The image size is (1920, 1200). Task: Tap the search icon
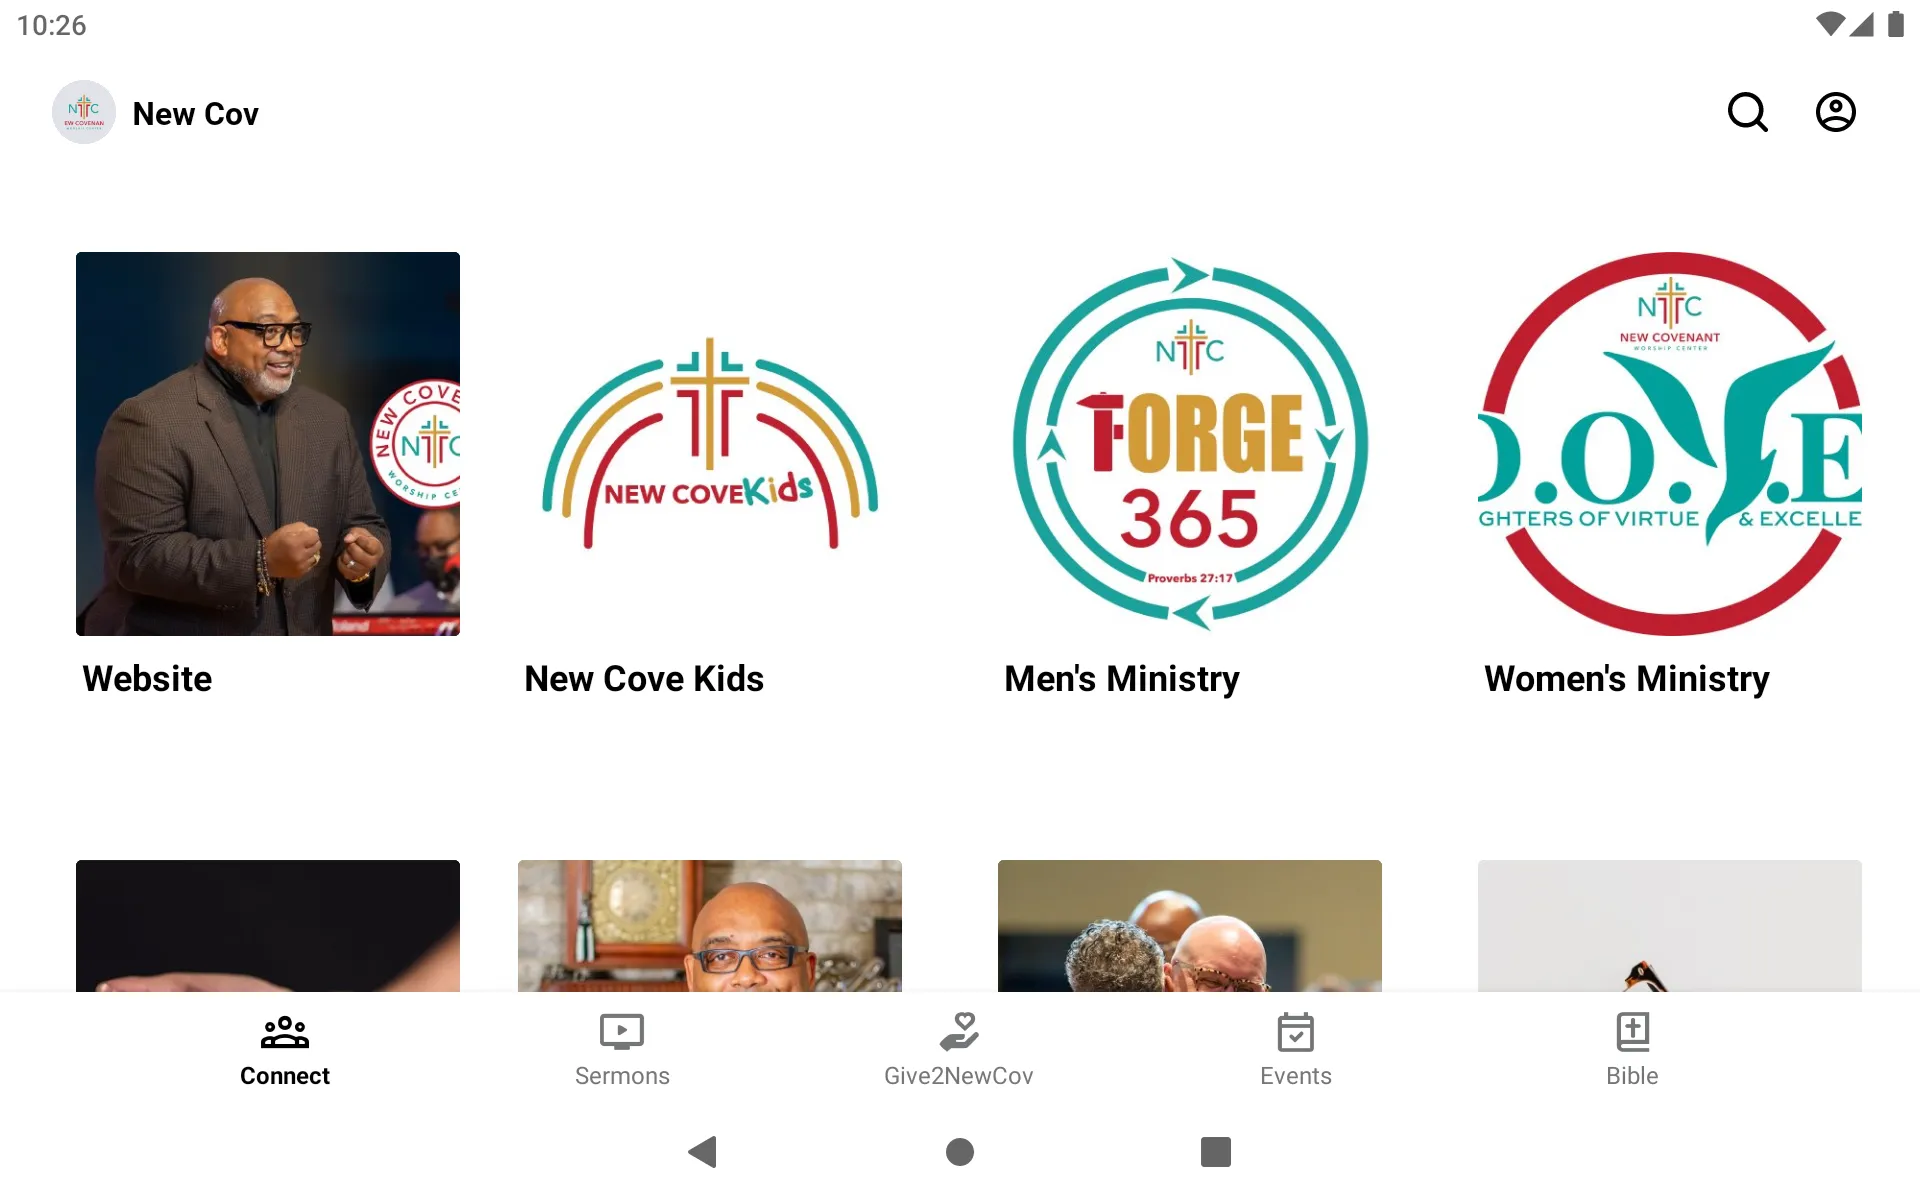coord(1750,112)
